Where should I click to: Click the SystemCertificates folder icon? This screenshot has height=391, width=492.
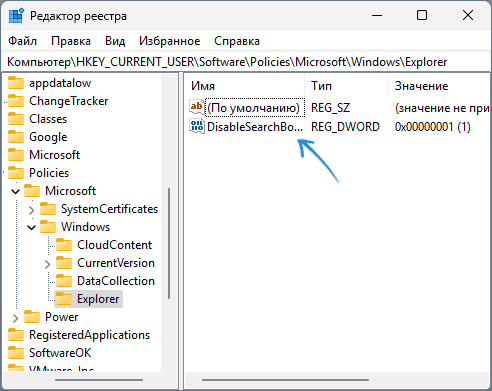click(48, 209)
